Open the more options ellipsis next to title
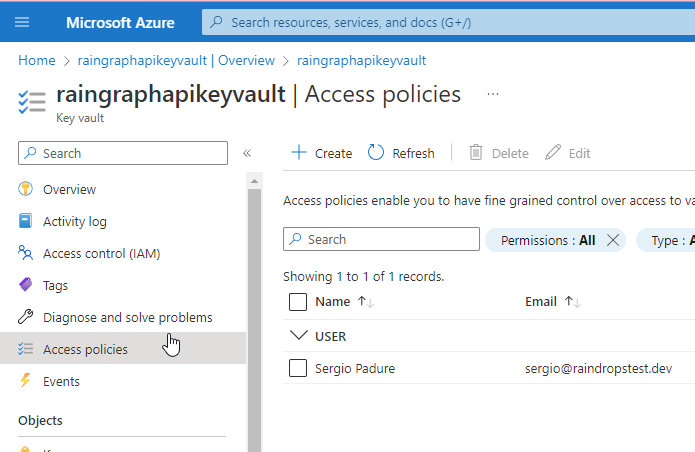Image resolution: width=695 pixels, height=452 pixels. pyautogui.click(x=493, y=94)
